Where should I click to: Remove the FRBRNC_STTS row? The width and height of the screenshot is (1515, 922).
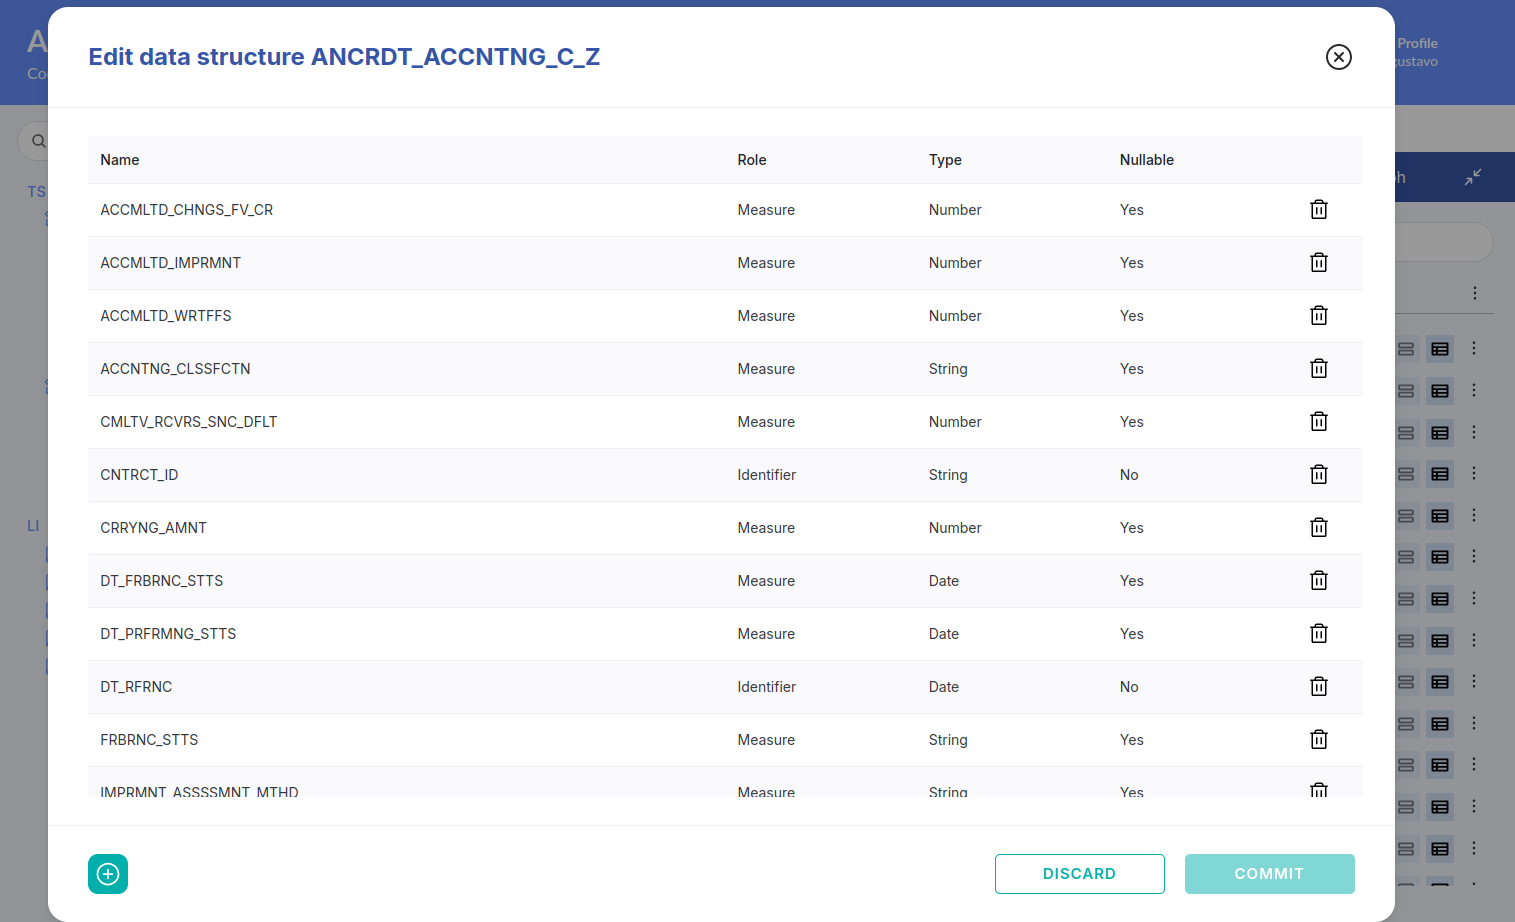(x=1318, y=740)
